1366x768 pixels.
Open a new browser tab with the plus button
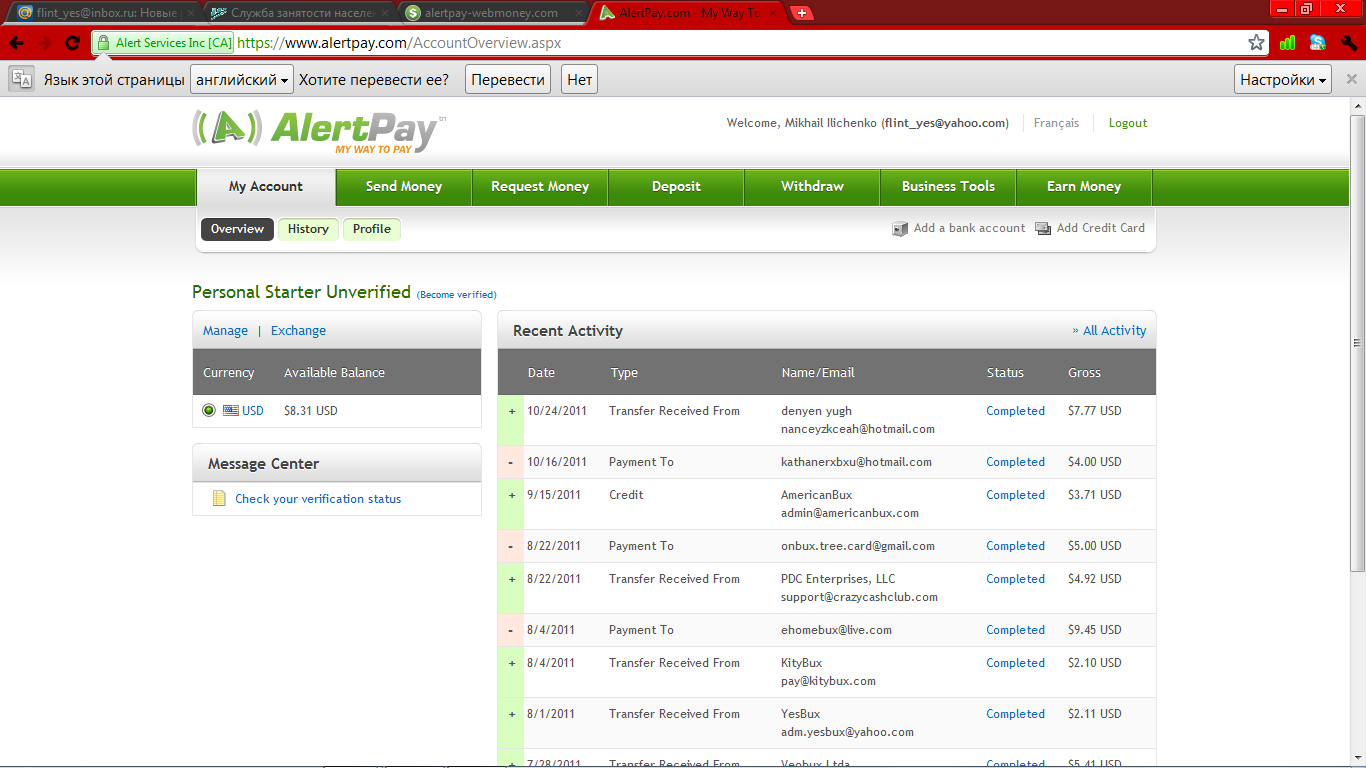coord(802,13)
